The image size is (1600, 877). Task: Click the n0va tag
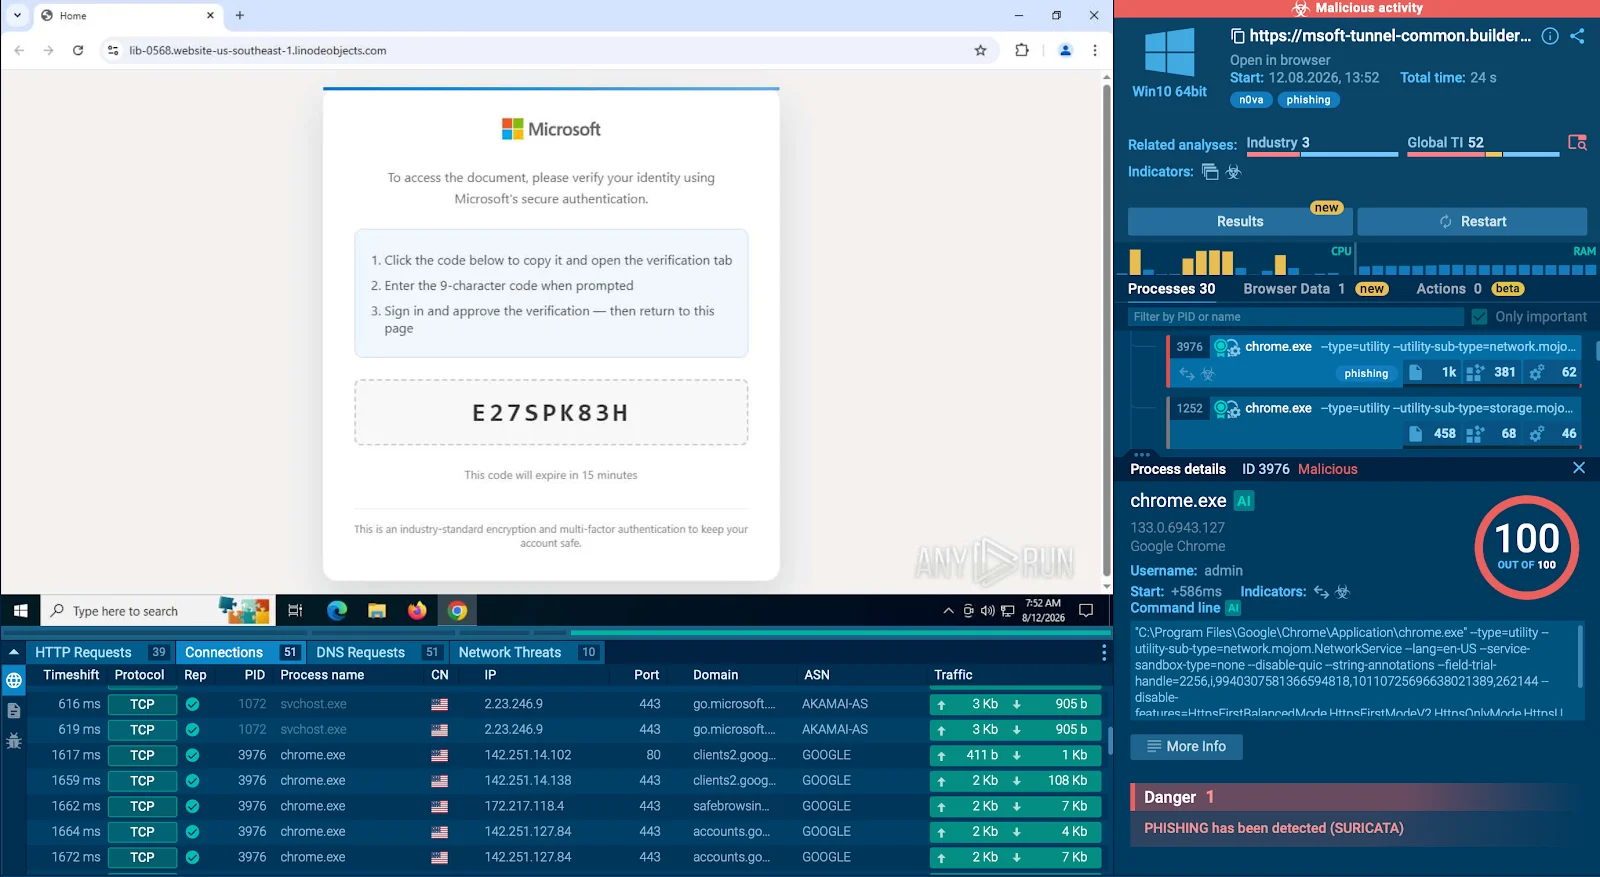pos(1251,100)
